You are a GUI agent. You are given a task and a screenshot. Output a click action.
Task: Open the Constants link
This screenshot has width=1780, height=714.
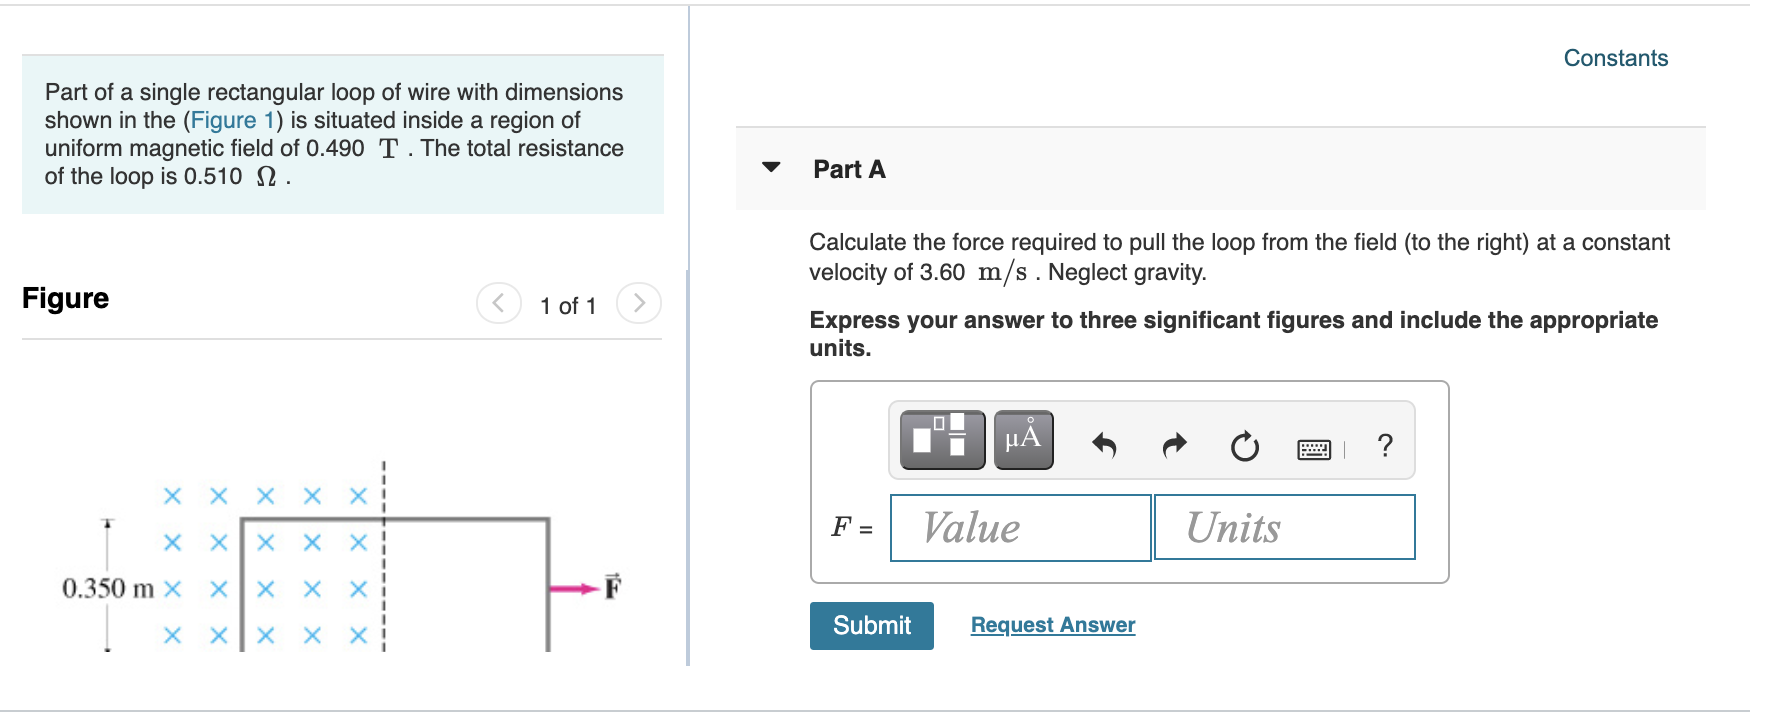click(x=1616, y=58)
